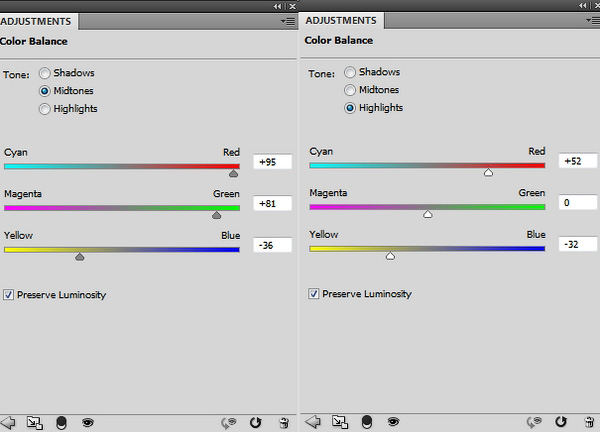The height and width of the screenshot is (432, 600).
Task: Open the left Adjustments panel flyout menu
Action: click(288, 22)
